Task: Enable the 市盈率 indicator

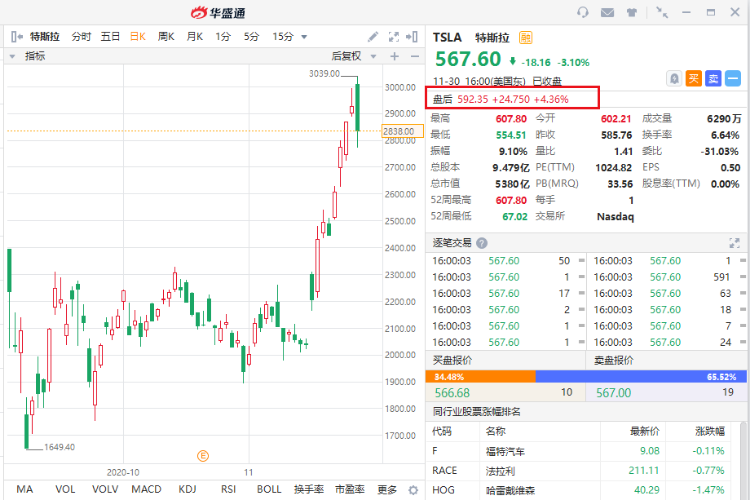Action: 350,489
